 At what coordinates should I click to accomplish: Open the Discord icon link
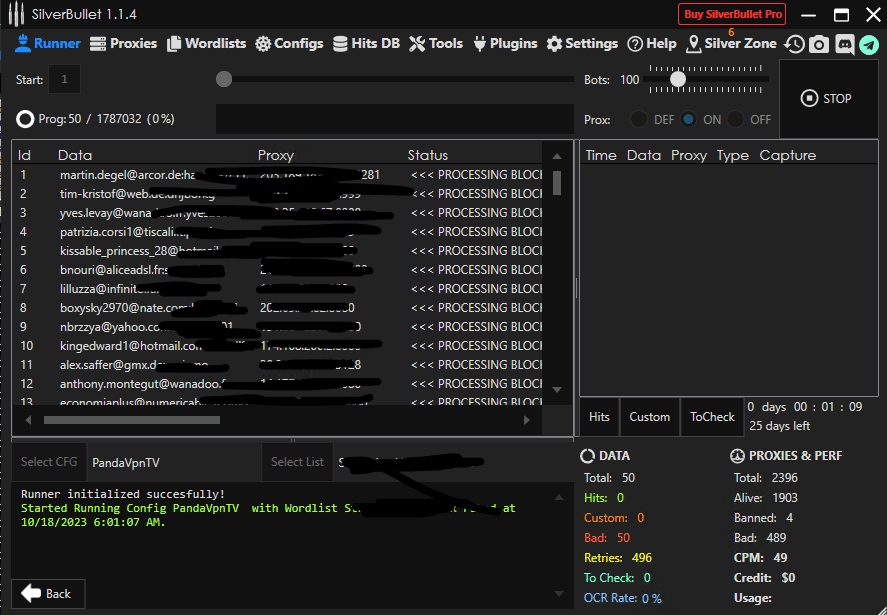(x=845, y=44)
